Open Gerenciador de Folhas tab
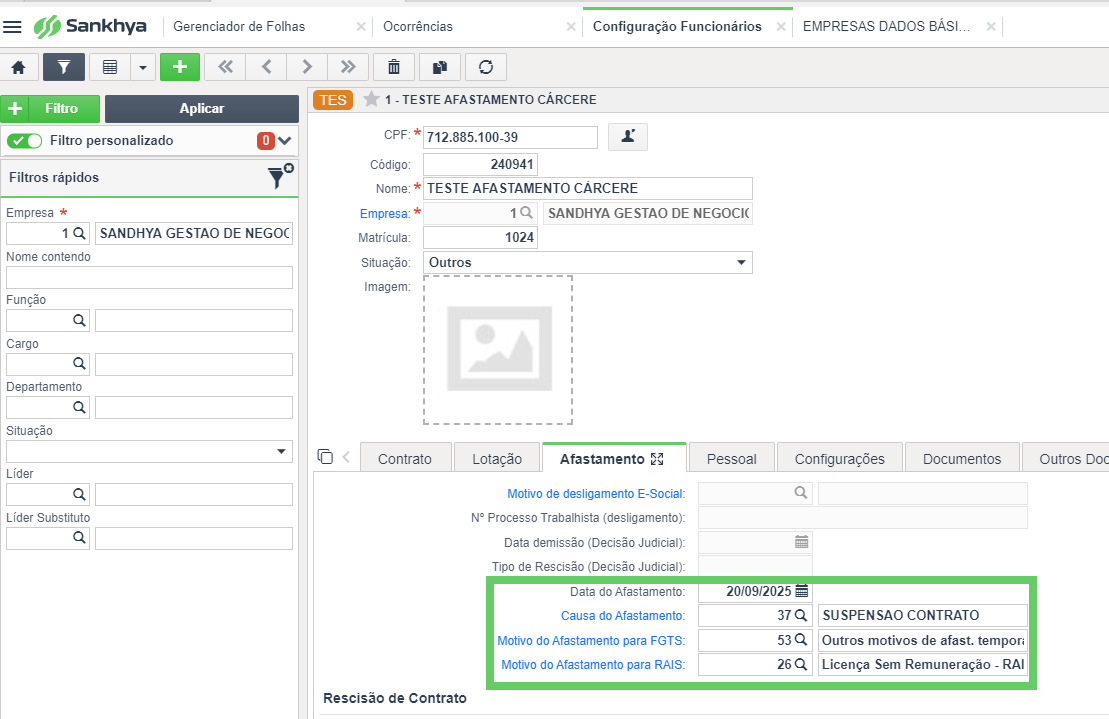This screenshot has height=719, width=1109. point(239,26)
